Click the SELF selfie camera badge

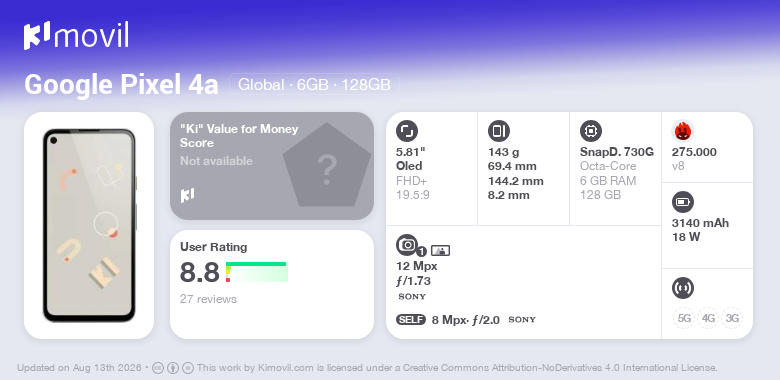coord(411,319)
